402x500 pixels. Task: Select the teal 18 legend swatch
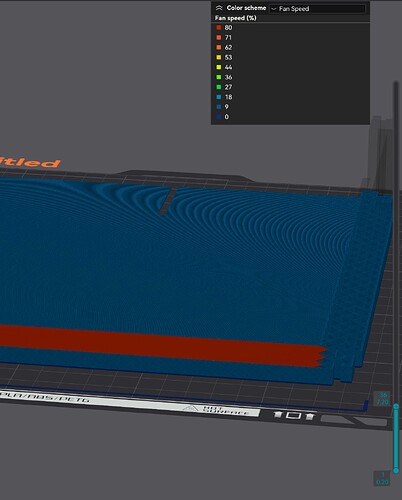pos(219,97)
